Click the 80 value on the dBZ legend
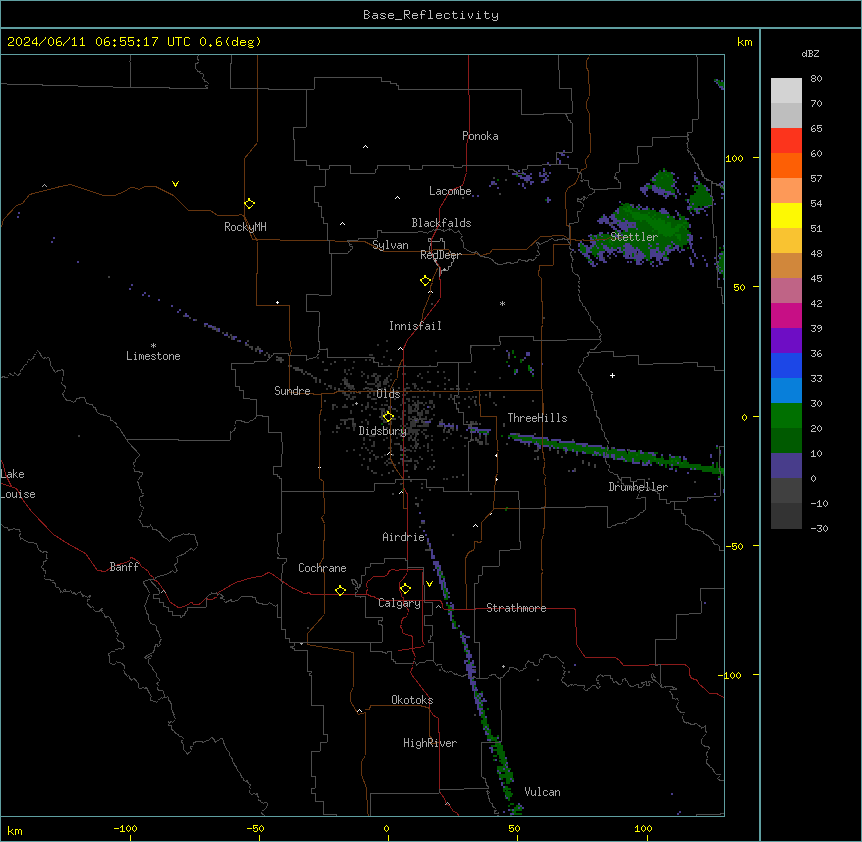 tap(816, 79)
